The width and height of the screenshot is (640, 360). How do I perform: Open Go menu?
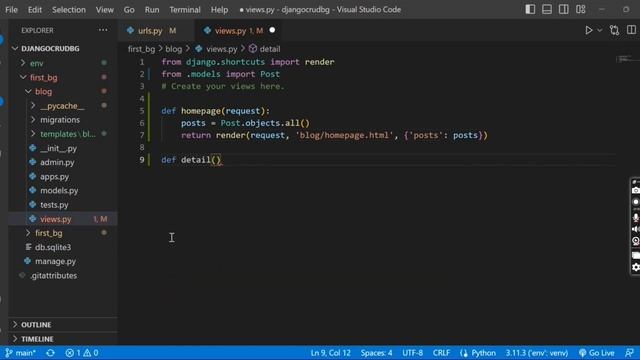point(129,9)
